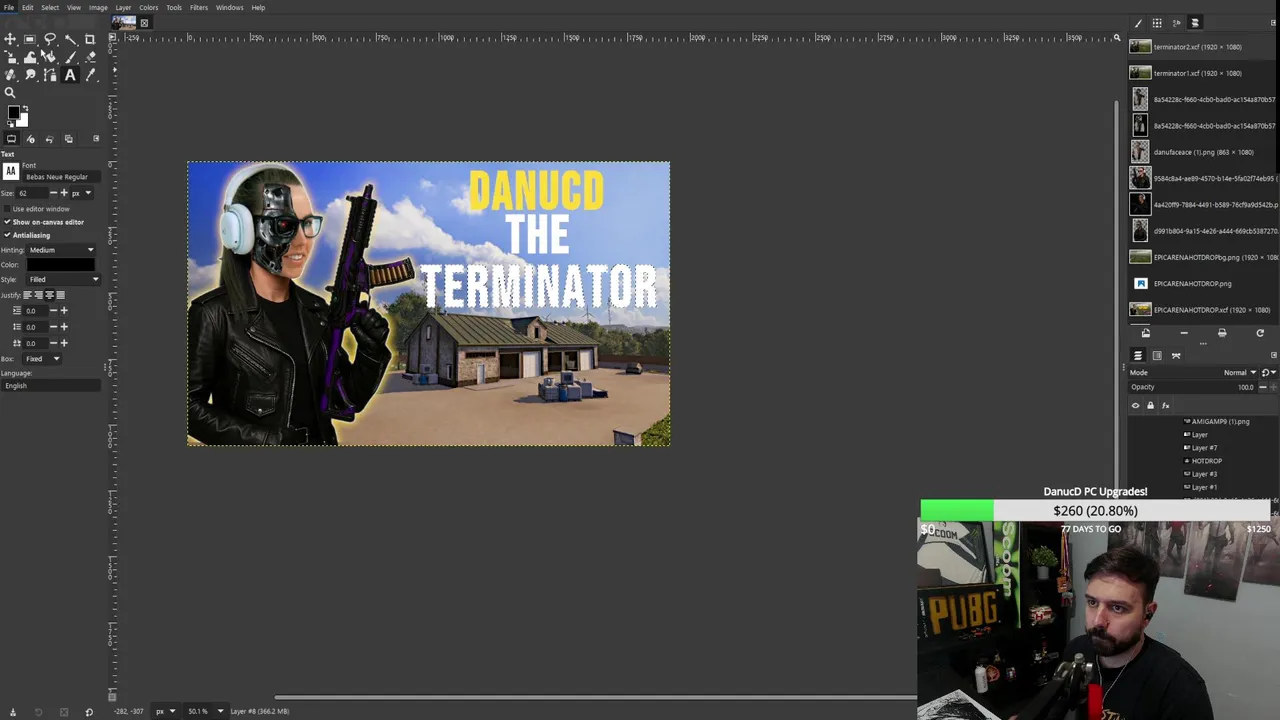This screenshot has height=720, width=1280.
Task: Enable the Use editor window checkbox
Action: 7,209
